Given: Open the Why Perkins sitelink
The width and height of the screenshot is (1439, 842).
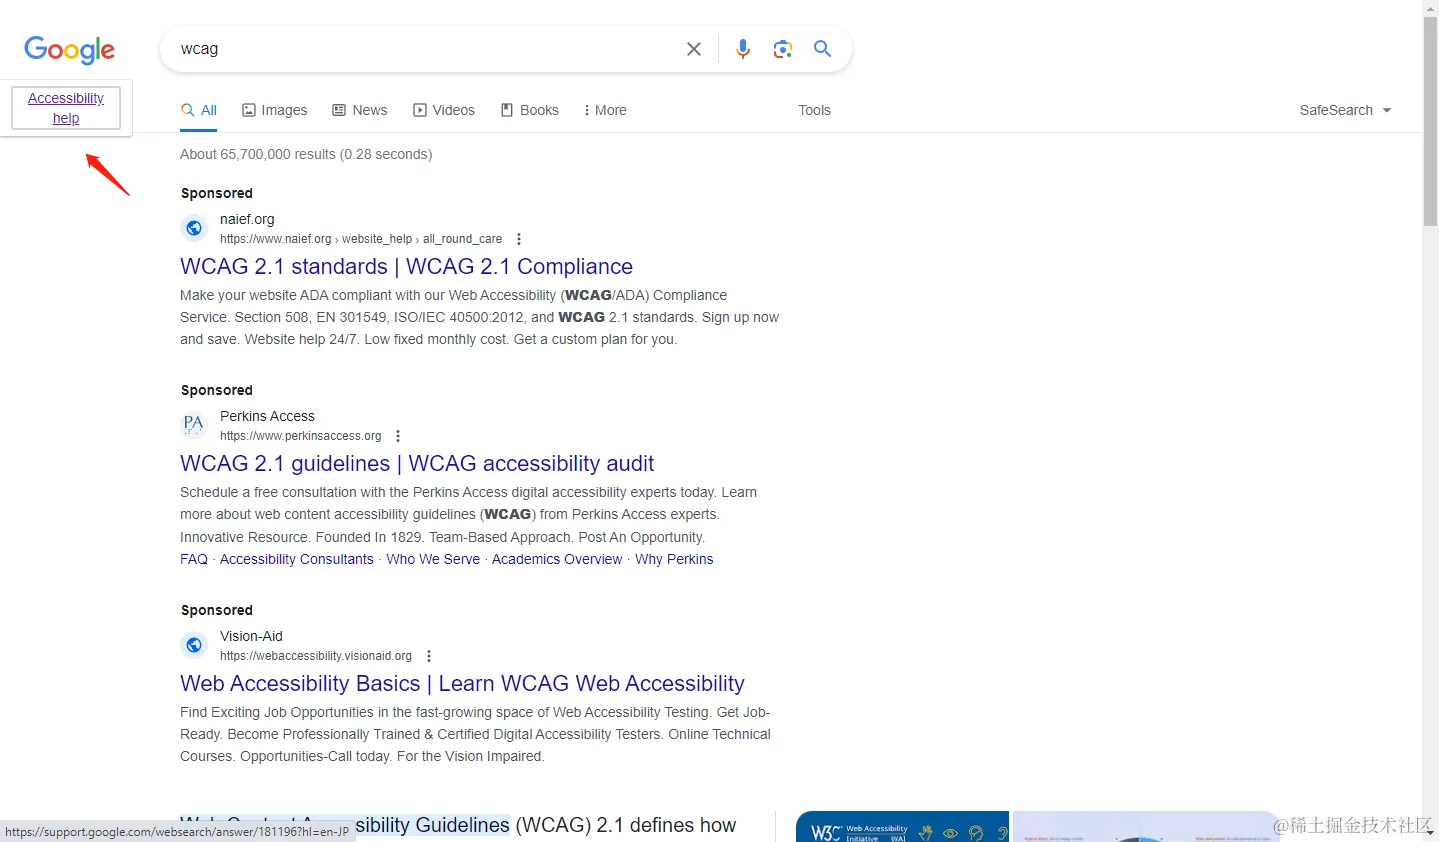Looking at the screenshot, I should [674, 559].
